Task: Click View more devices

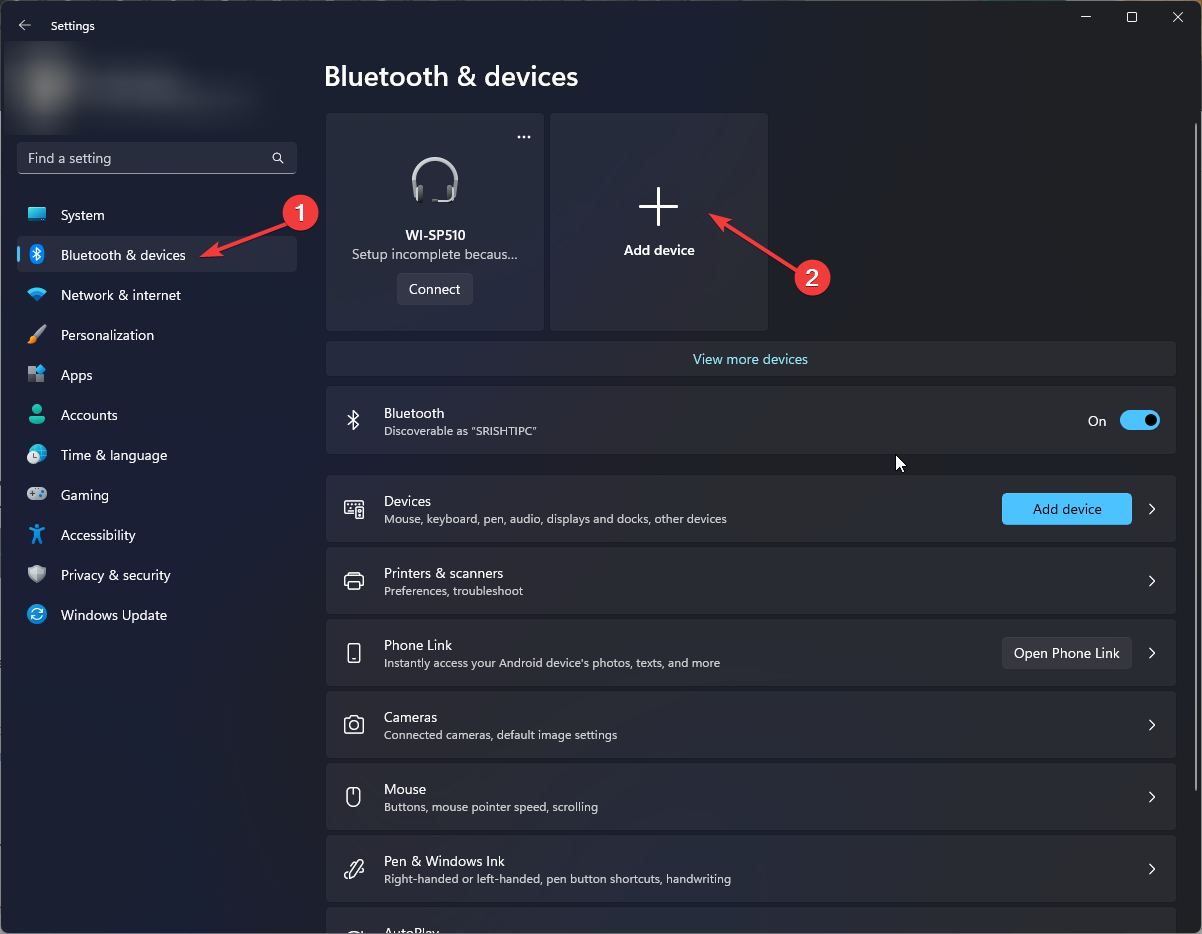Action: 750,358
